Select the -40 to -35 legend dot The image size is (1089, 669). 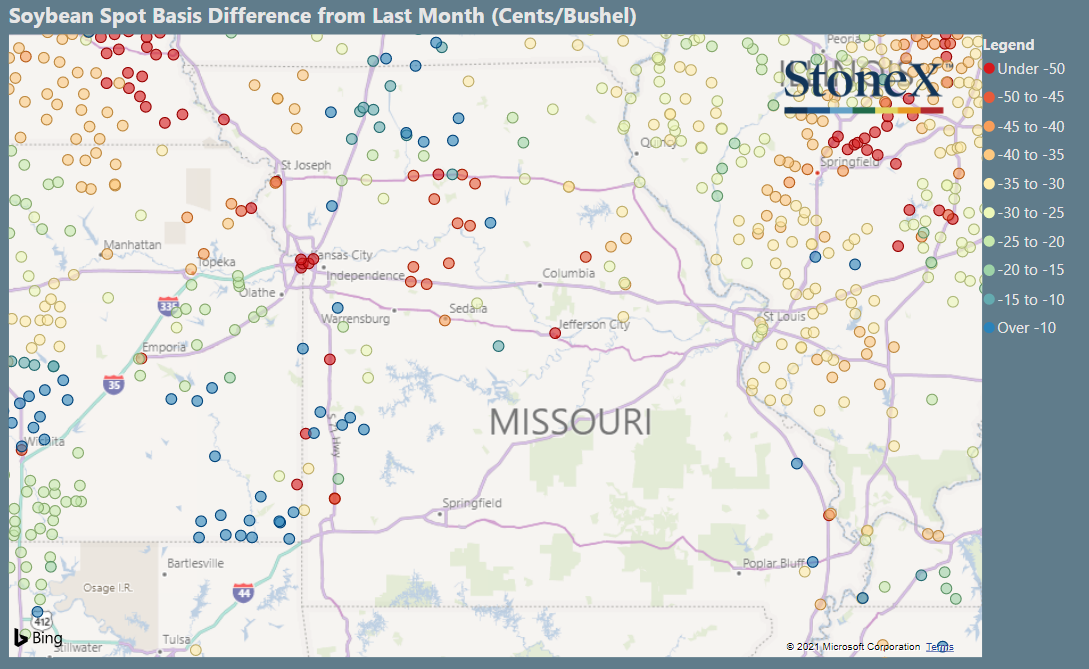coord(989,155)
